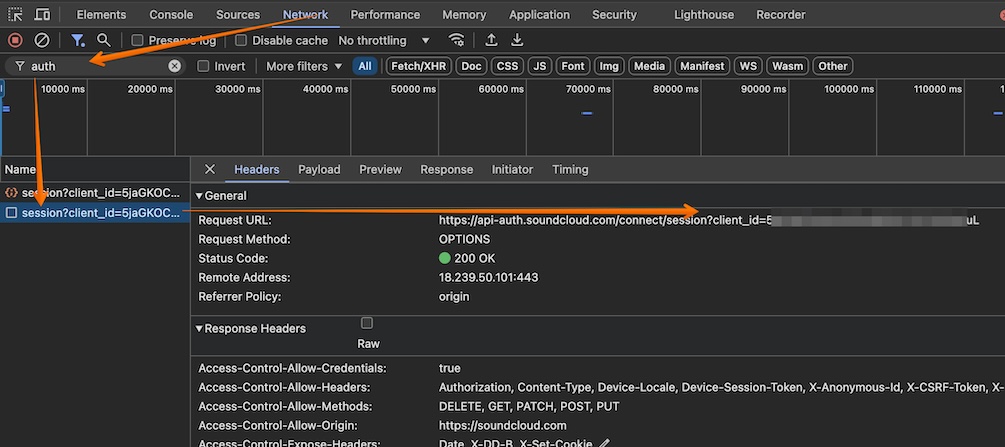Check the Disable cache option

click(241, 40)
